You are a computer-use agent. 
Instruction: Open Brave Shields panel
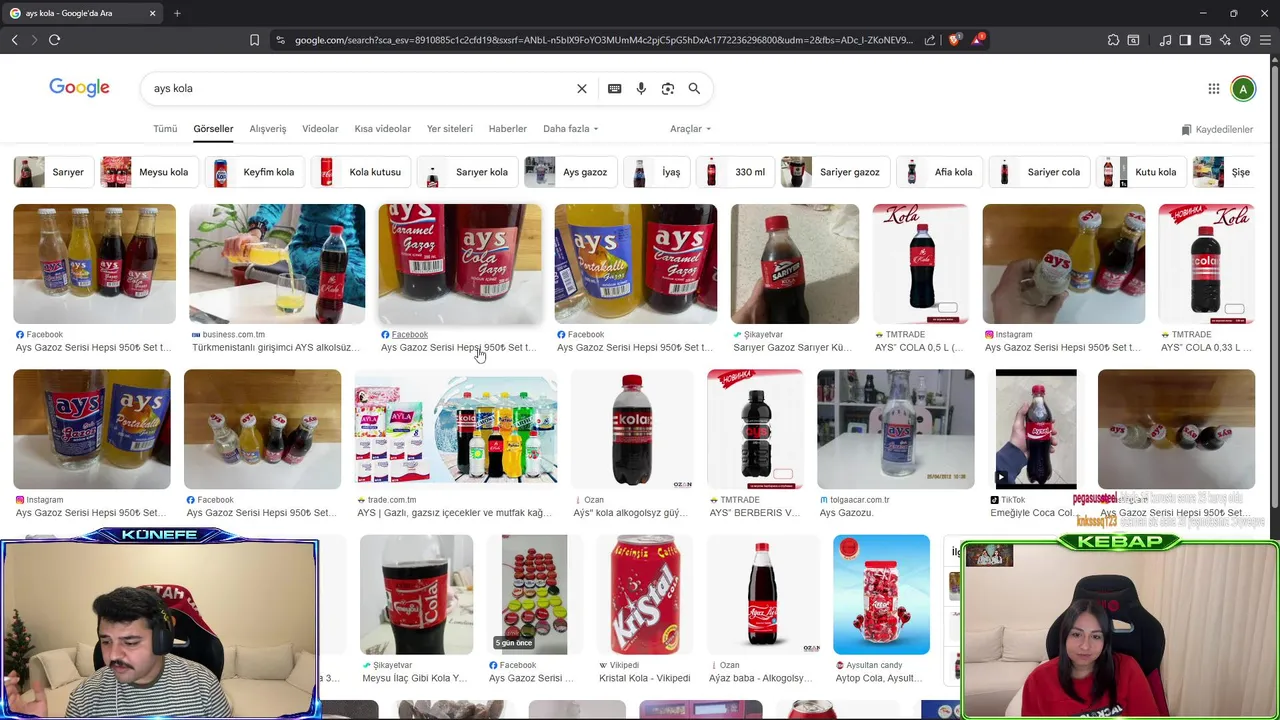tap(954, 40)
